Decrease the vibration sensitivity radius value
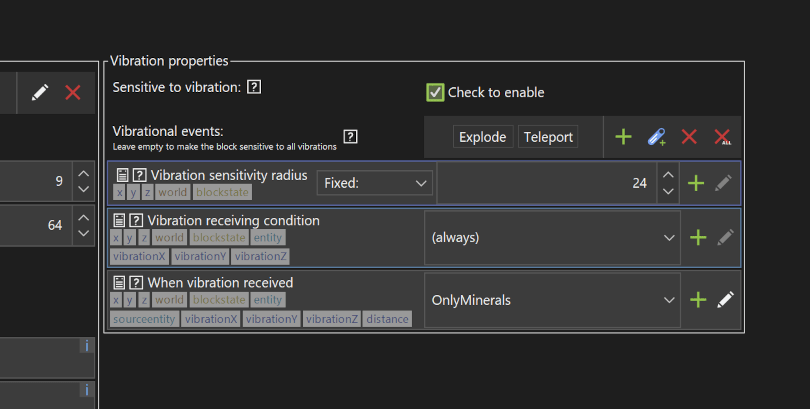The height and width of the screenshot is (409, 810). [668, 192]
